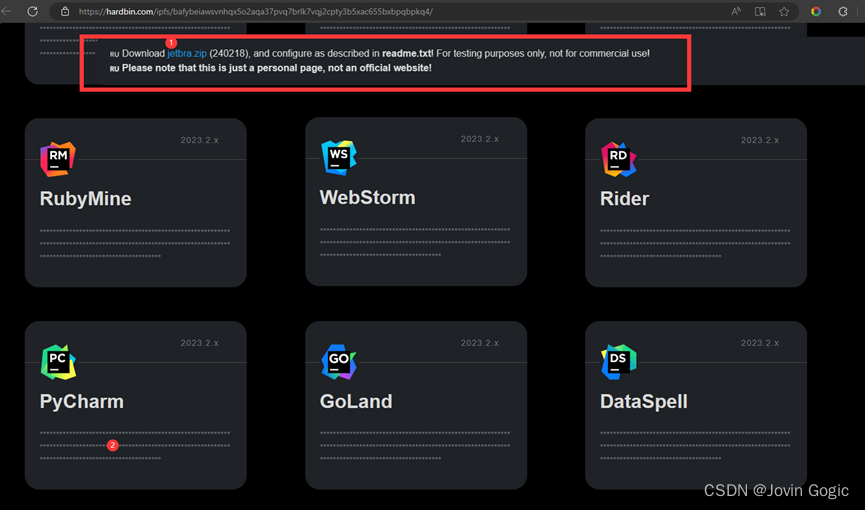Click the browser address bar URL
This screenshot has width=865, height=510.
point(255,12)
